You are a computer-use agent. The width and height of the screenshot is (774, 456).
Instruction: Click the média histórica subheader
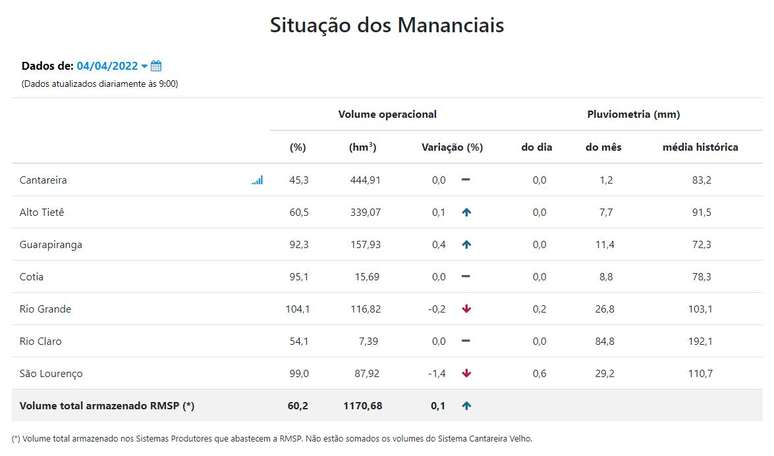(x=700, y=147)
